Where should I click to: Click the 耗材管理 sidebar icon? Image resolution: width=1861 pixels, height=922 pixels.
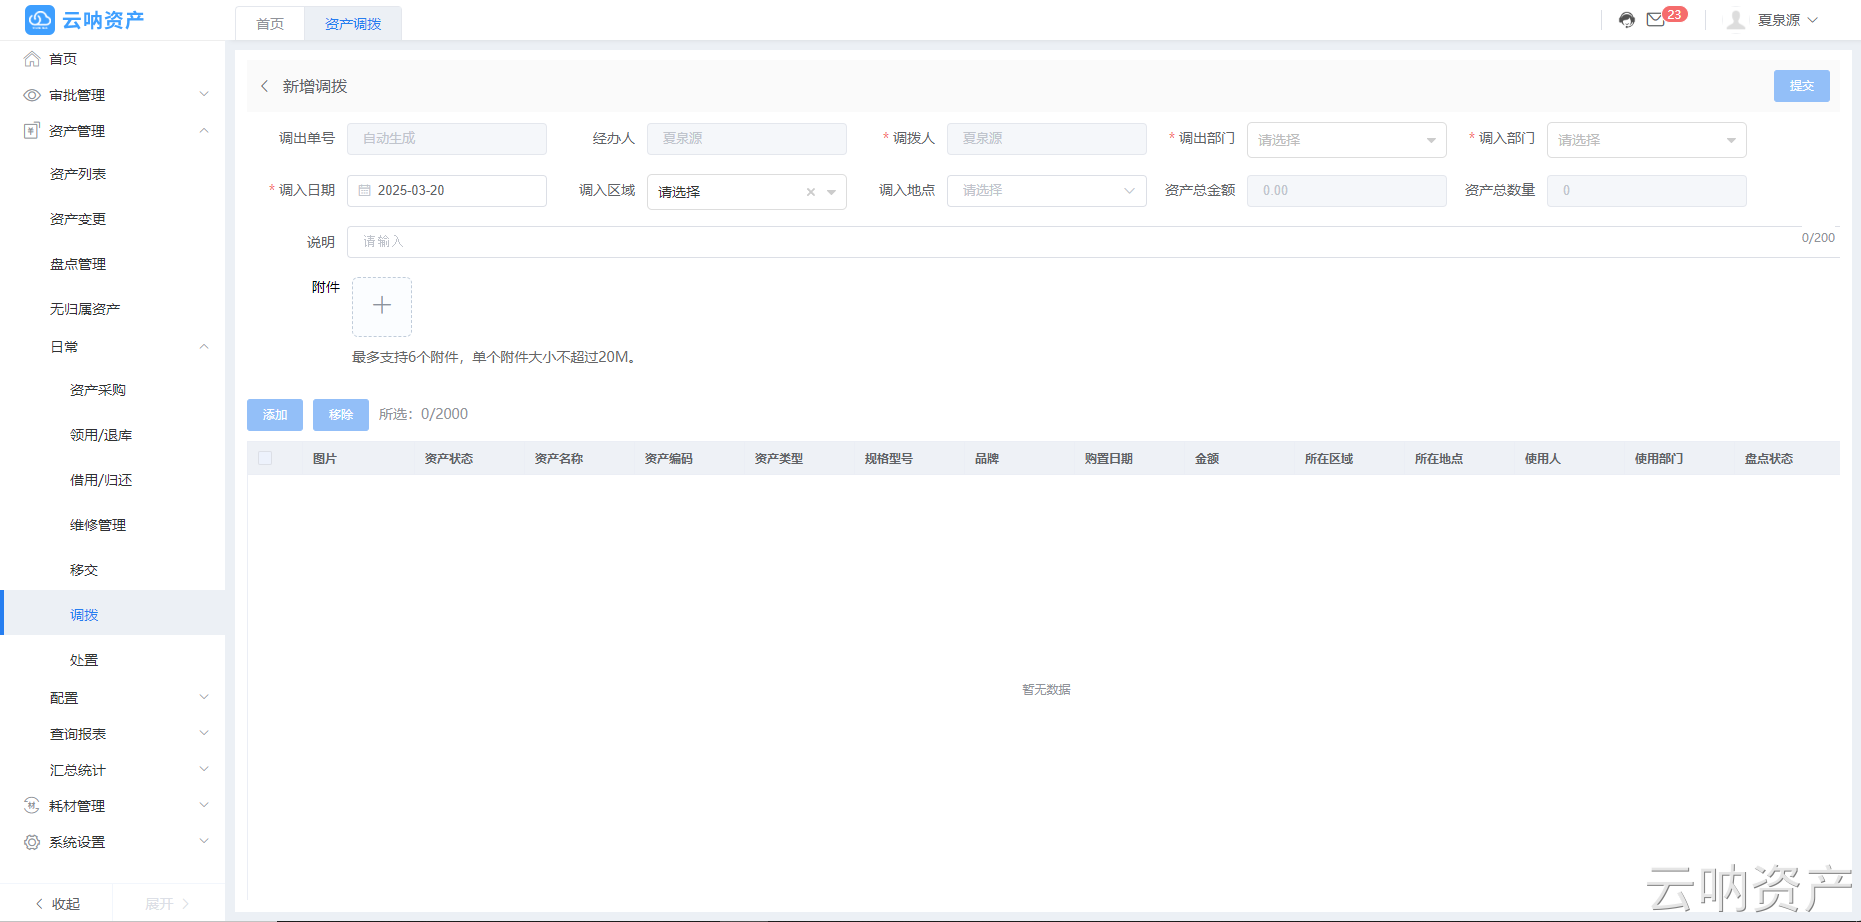pos(32,806)
